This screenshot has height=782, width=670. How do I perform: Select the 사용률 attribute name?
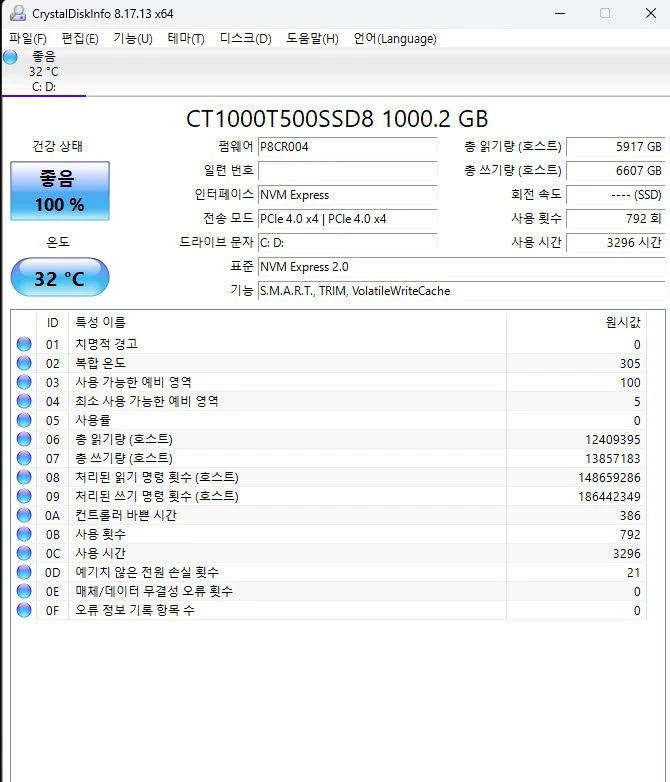tap(93, 420)
